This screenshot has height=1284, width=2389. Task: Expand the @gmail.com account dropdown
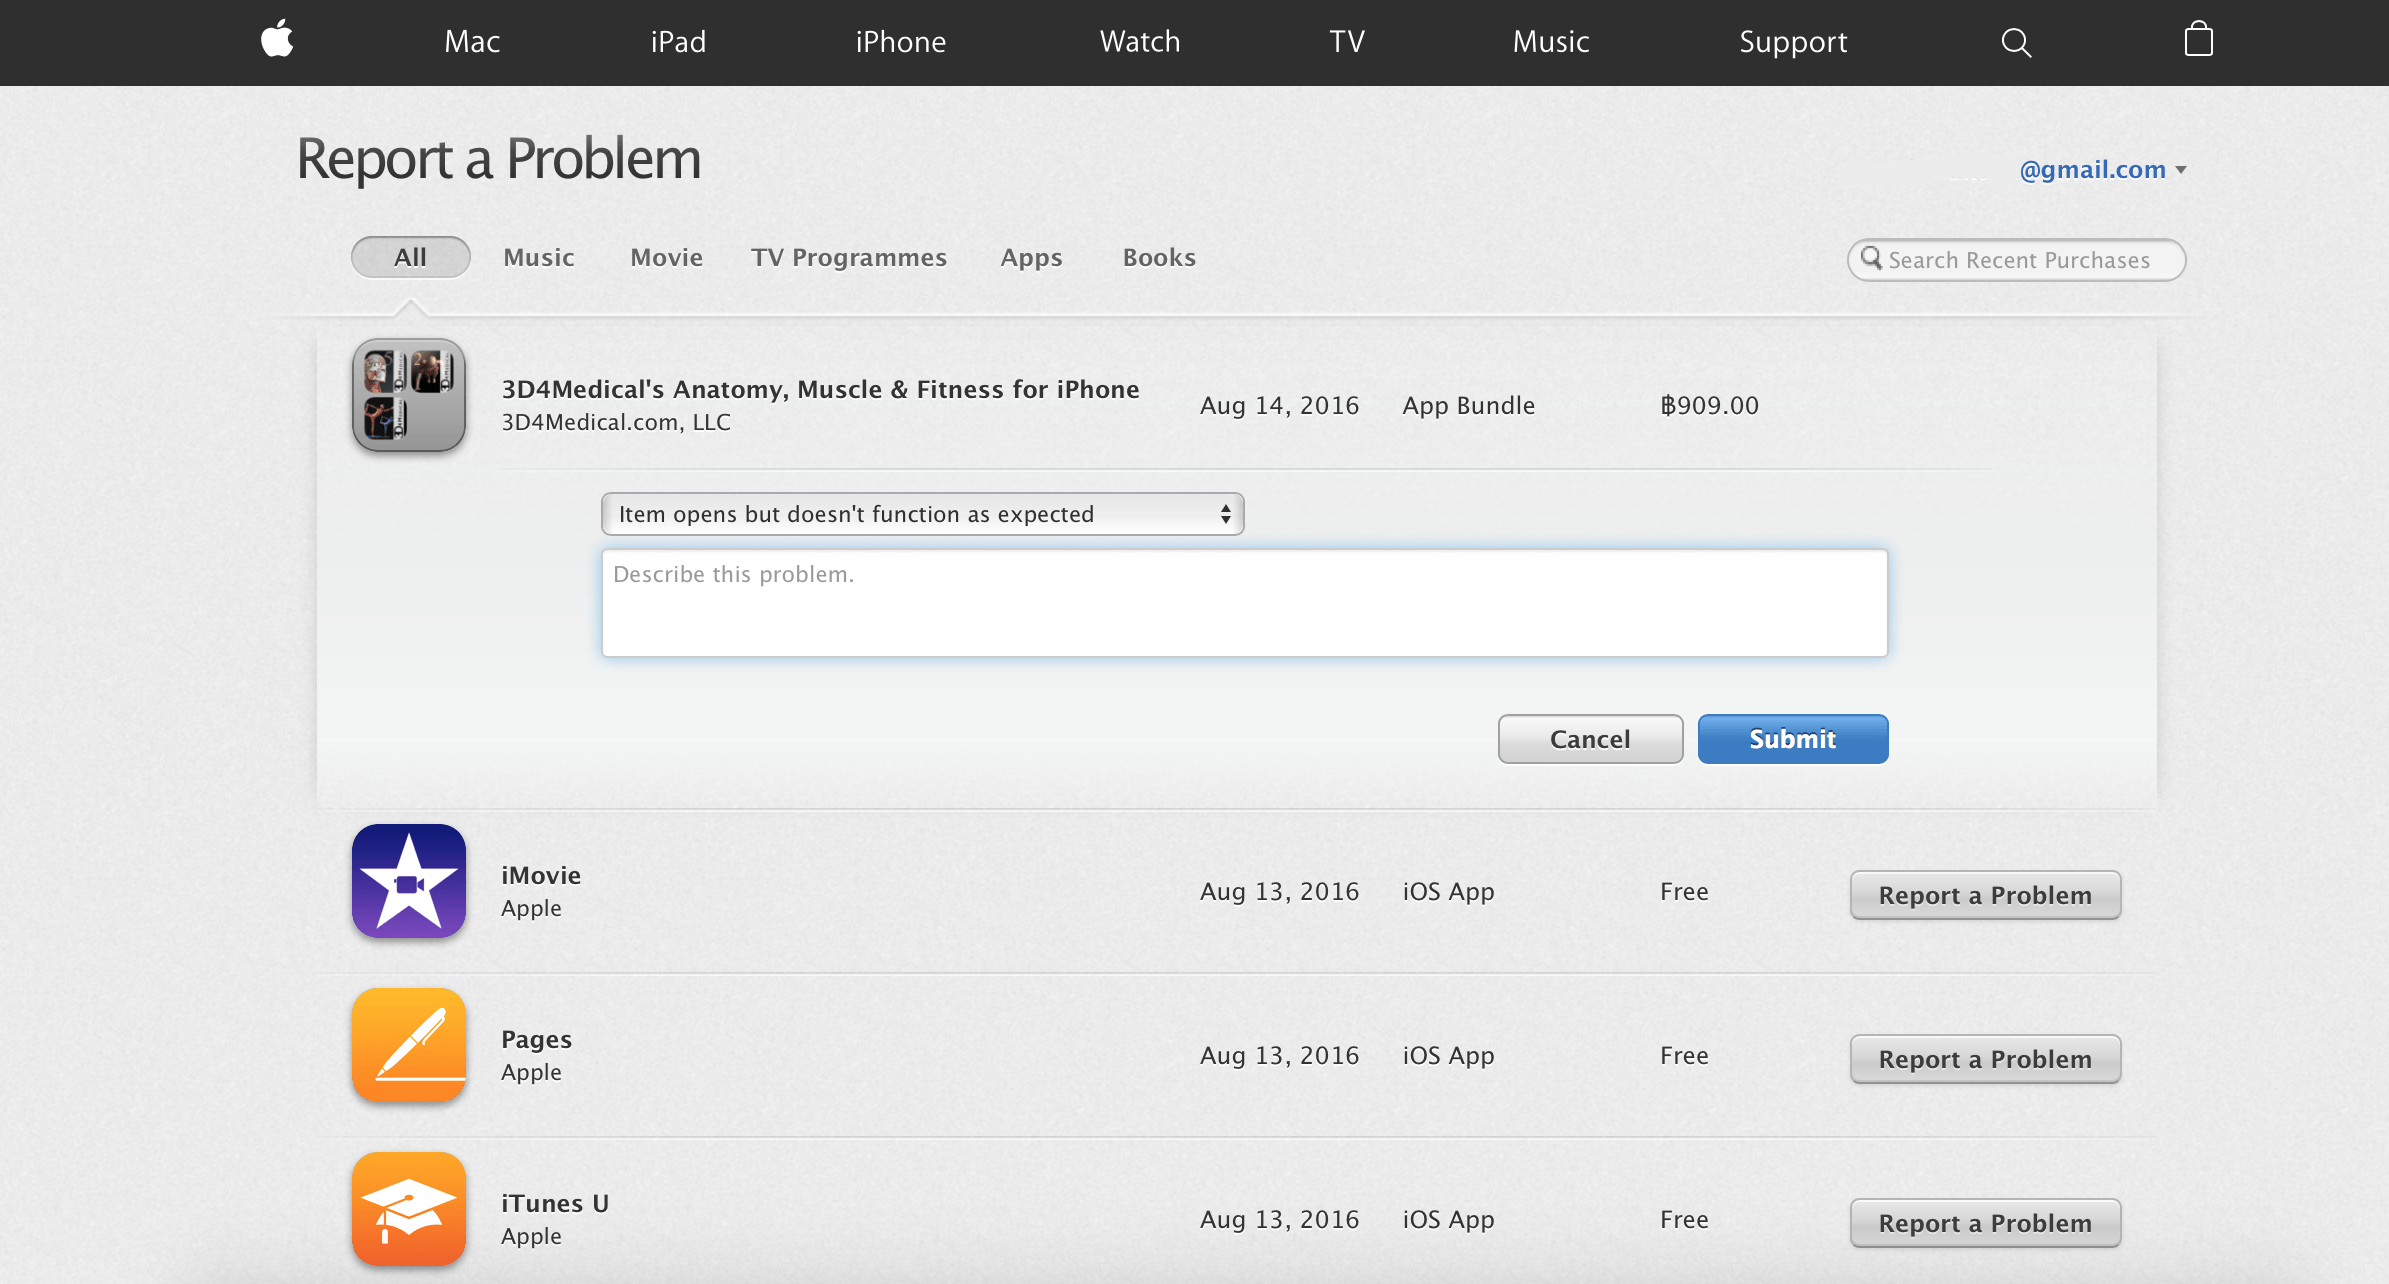click(x=2102, y=170)
